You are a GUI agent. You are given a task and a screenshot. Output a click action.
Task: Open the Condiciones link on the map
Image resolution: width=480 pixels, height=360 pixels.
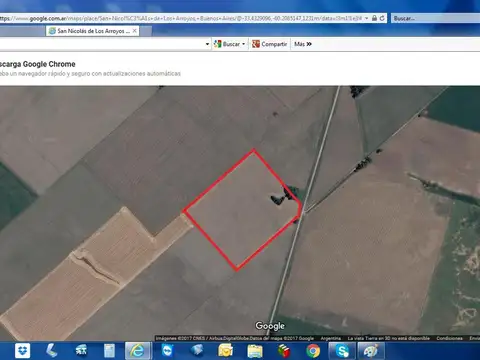[x=449, y=338]
